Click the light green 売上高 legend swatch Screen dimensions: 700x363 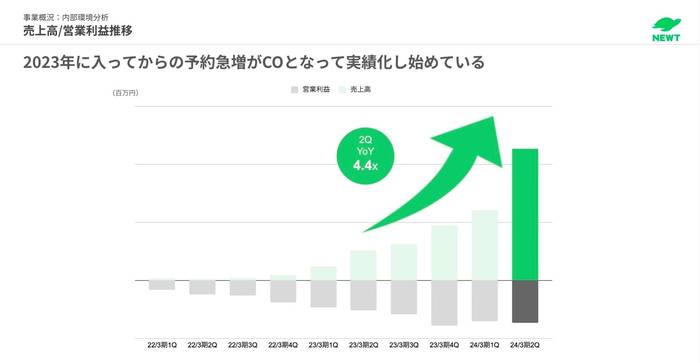(x=342, y=90)
